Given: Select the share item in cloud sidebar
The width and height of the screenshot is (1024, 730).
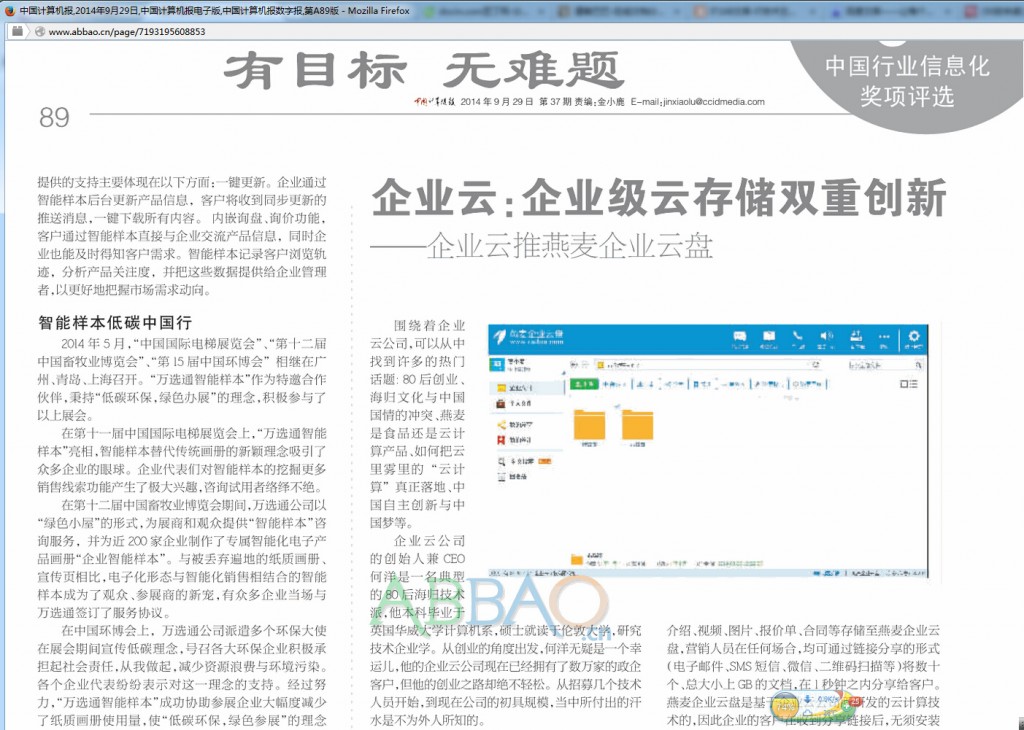Looking at the screenshot, I should 501,424.
